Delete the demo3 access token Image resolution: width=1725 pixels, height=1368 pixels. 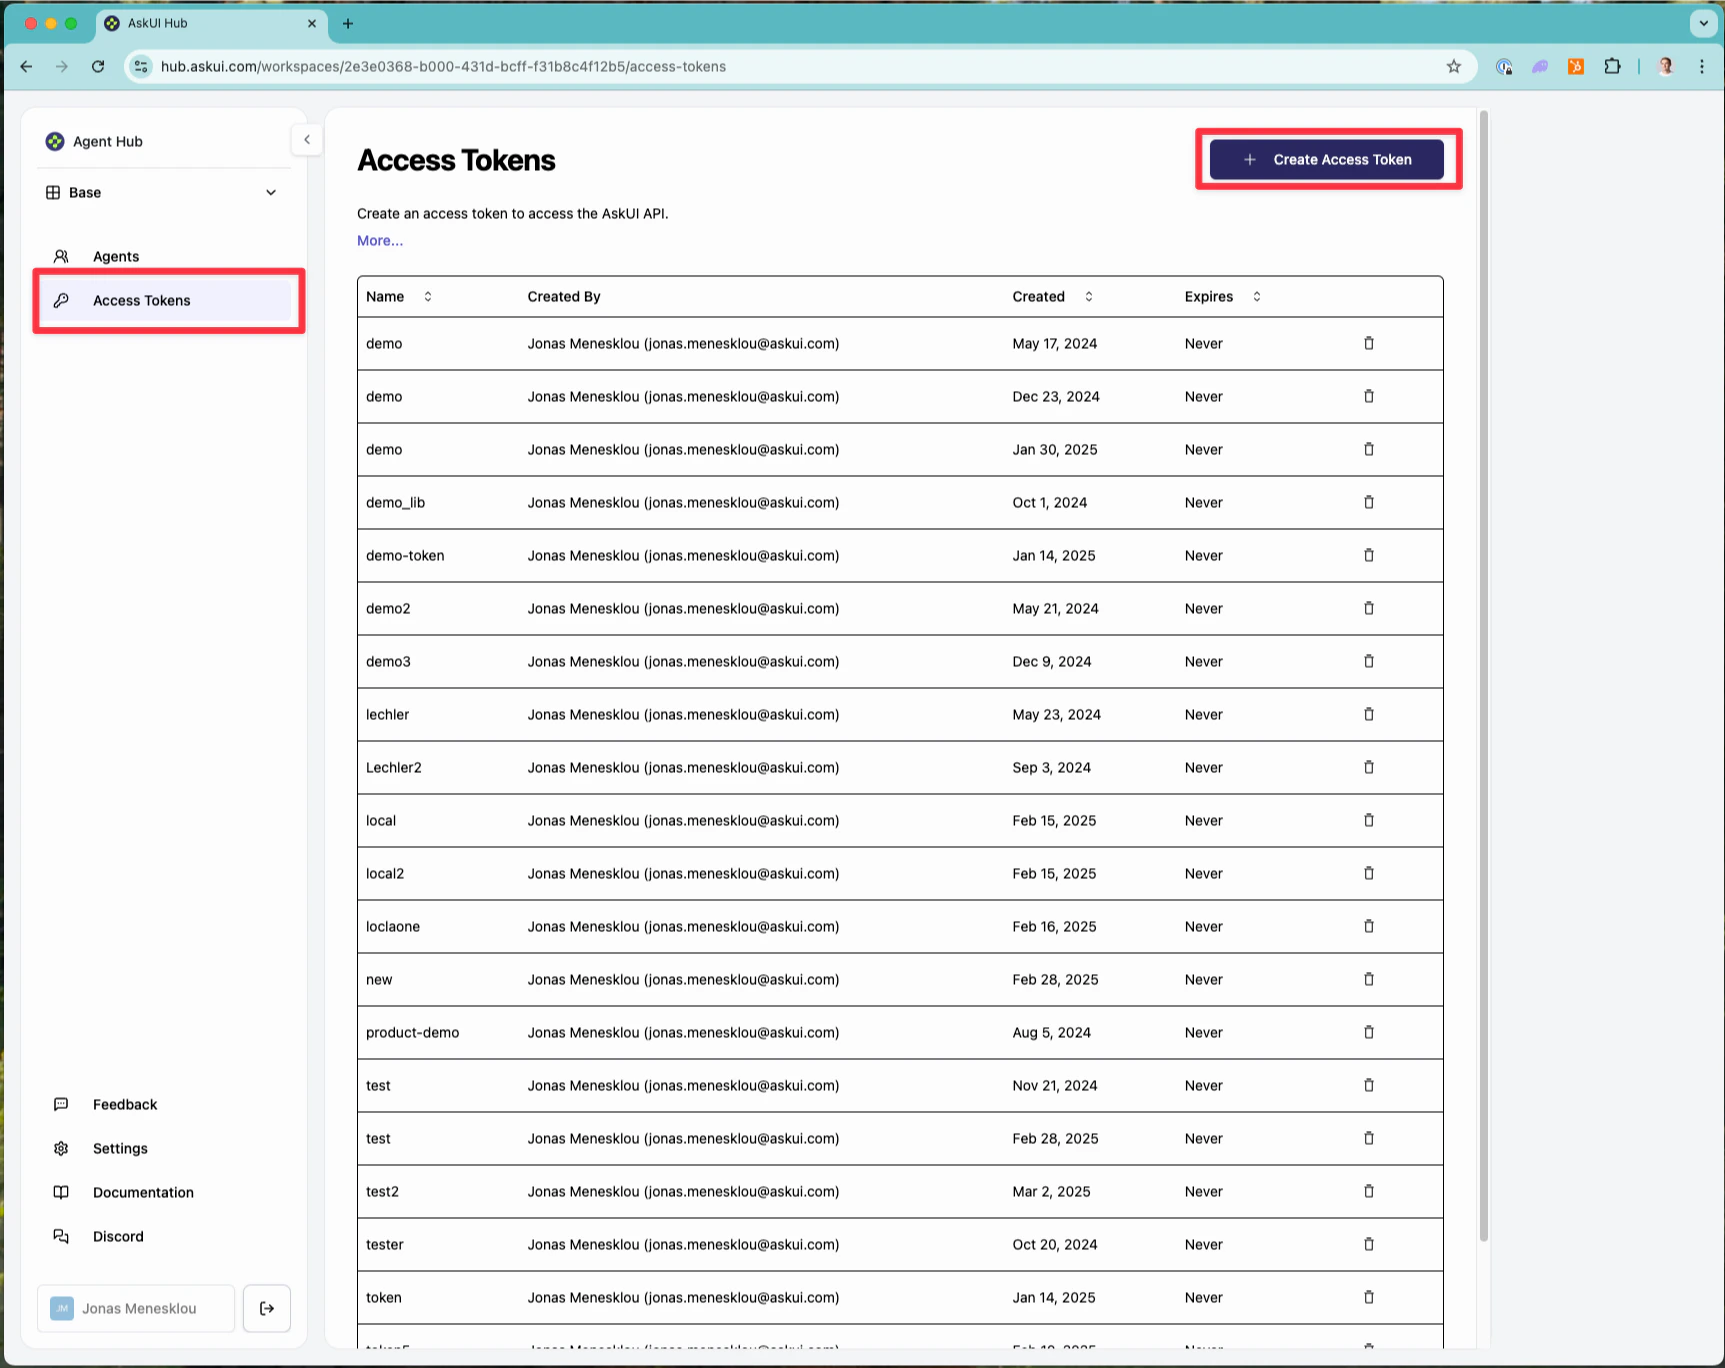tap(1369, 661)
